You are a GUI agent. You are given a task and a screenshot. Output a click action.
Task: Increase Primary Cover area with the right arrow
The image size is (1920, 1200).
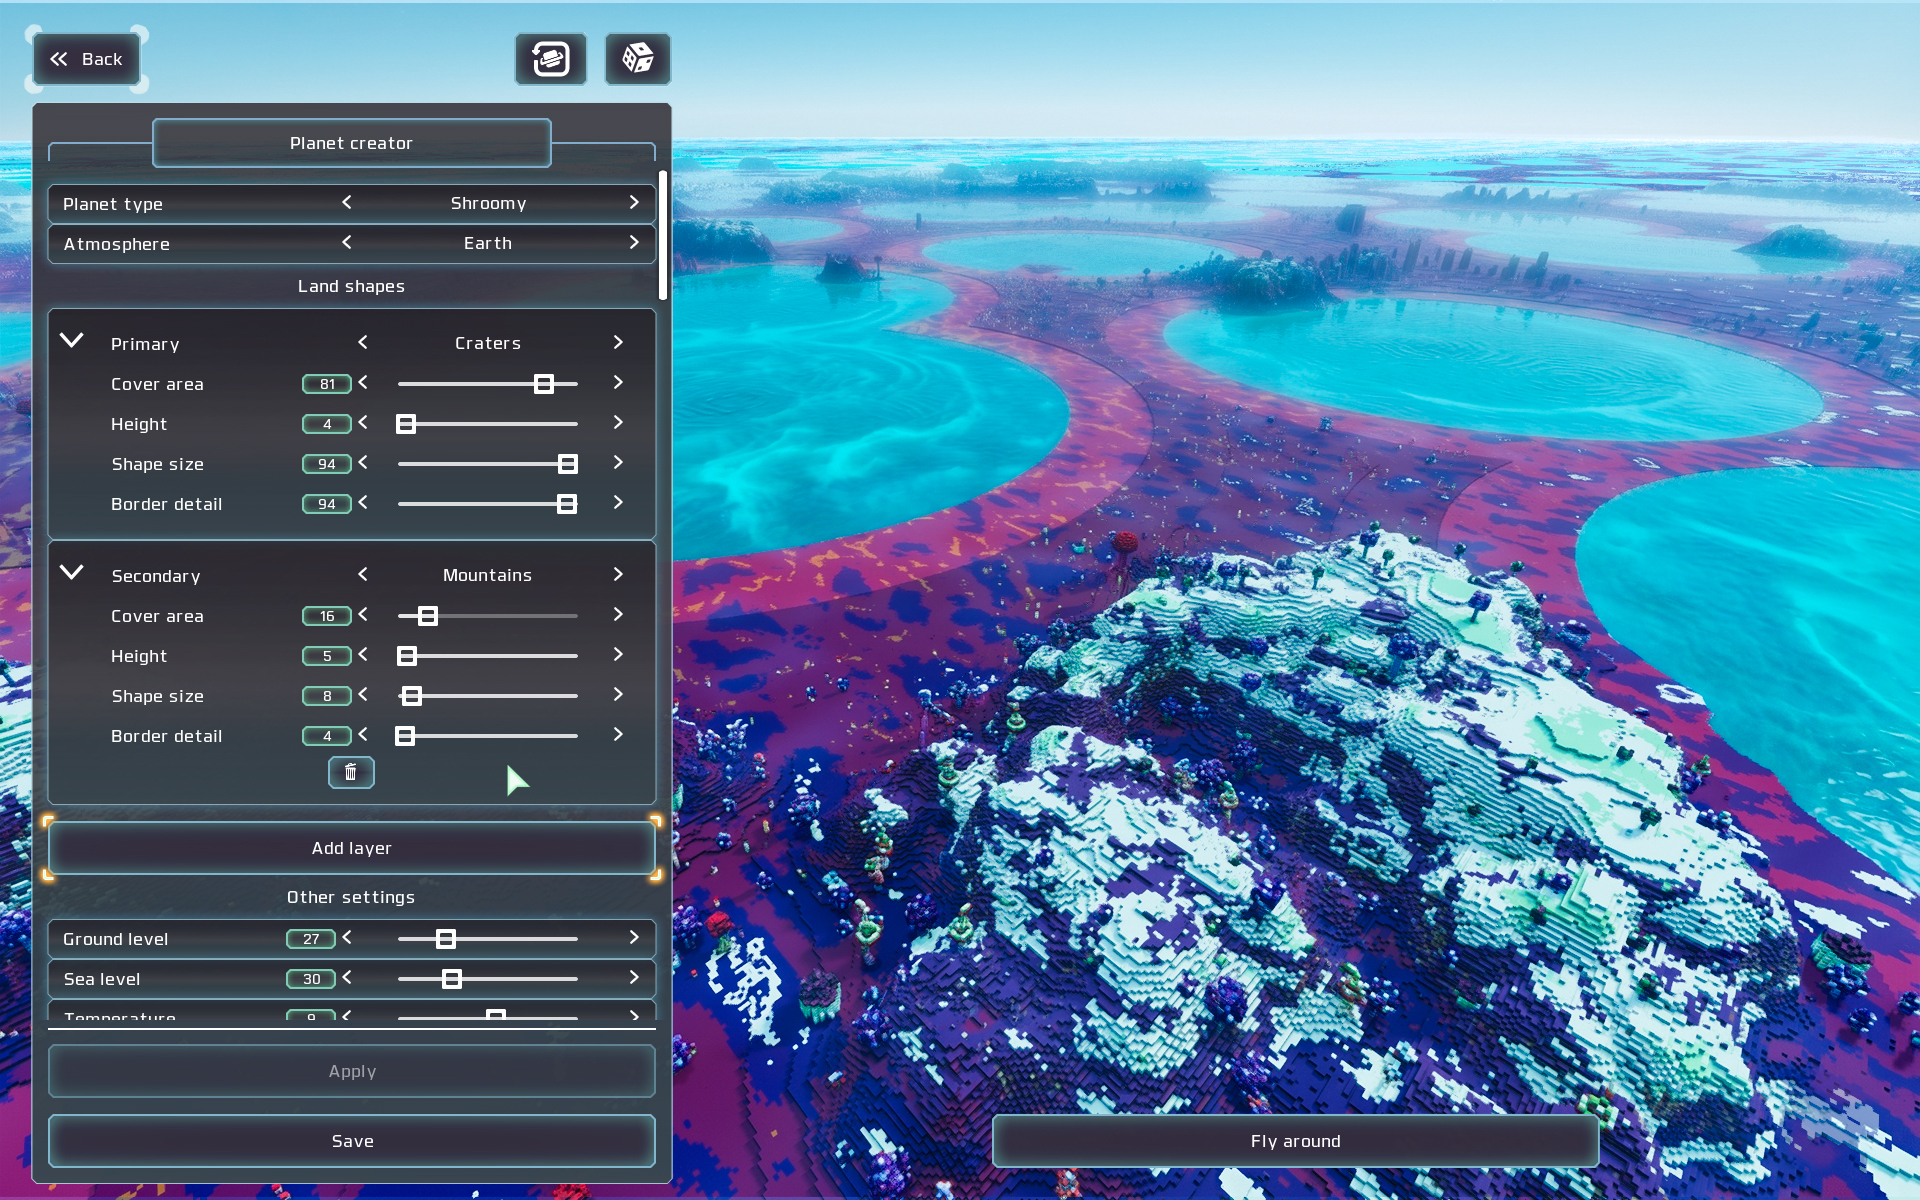(618, 383)
